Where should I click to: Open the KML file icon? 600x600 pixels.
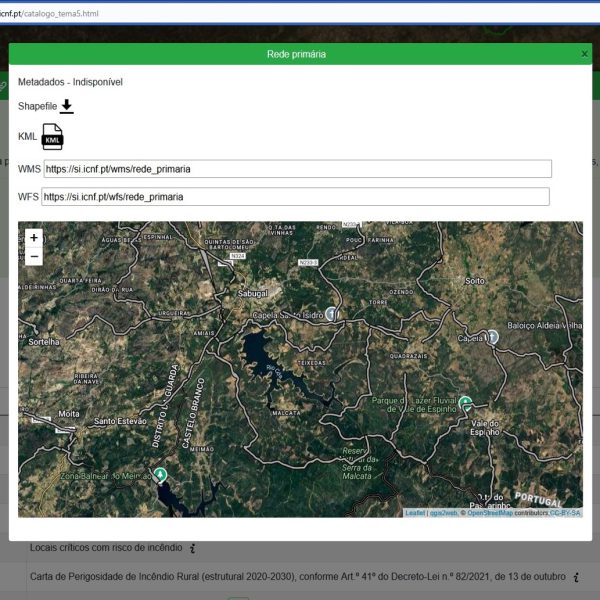click(53, 137)
